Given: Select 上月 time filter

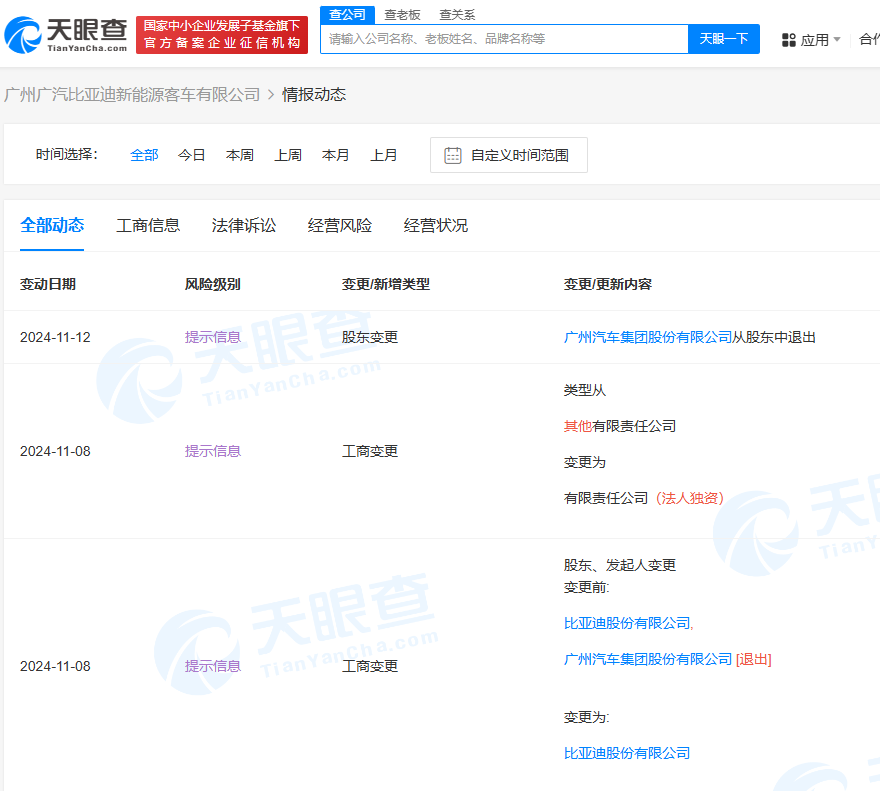Looking at the screenshot, I should [384, 155].
